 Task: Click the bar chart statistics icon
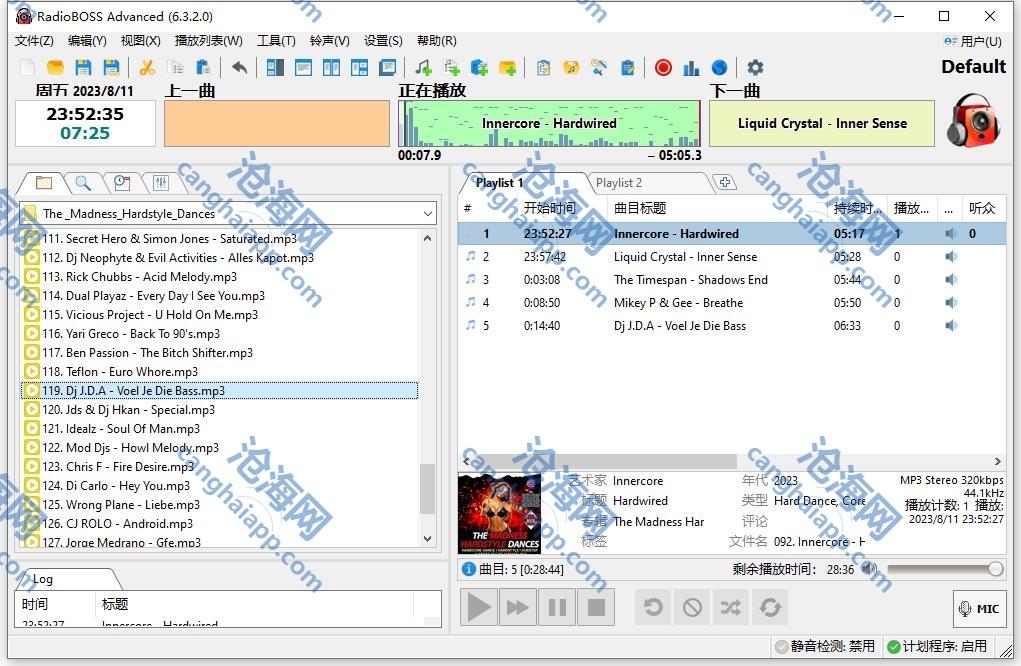691,68
